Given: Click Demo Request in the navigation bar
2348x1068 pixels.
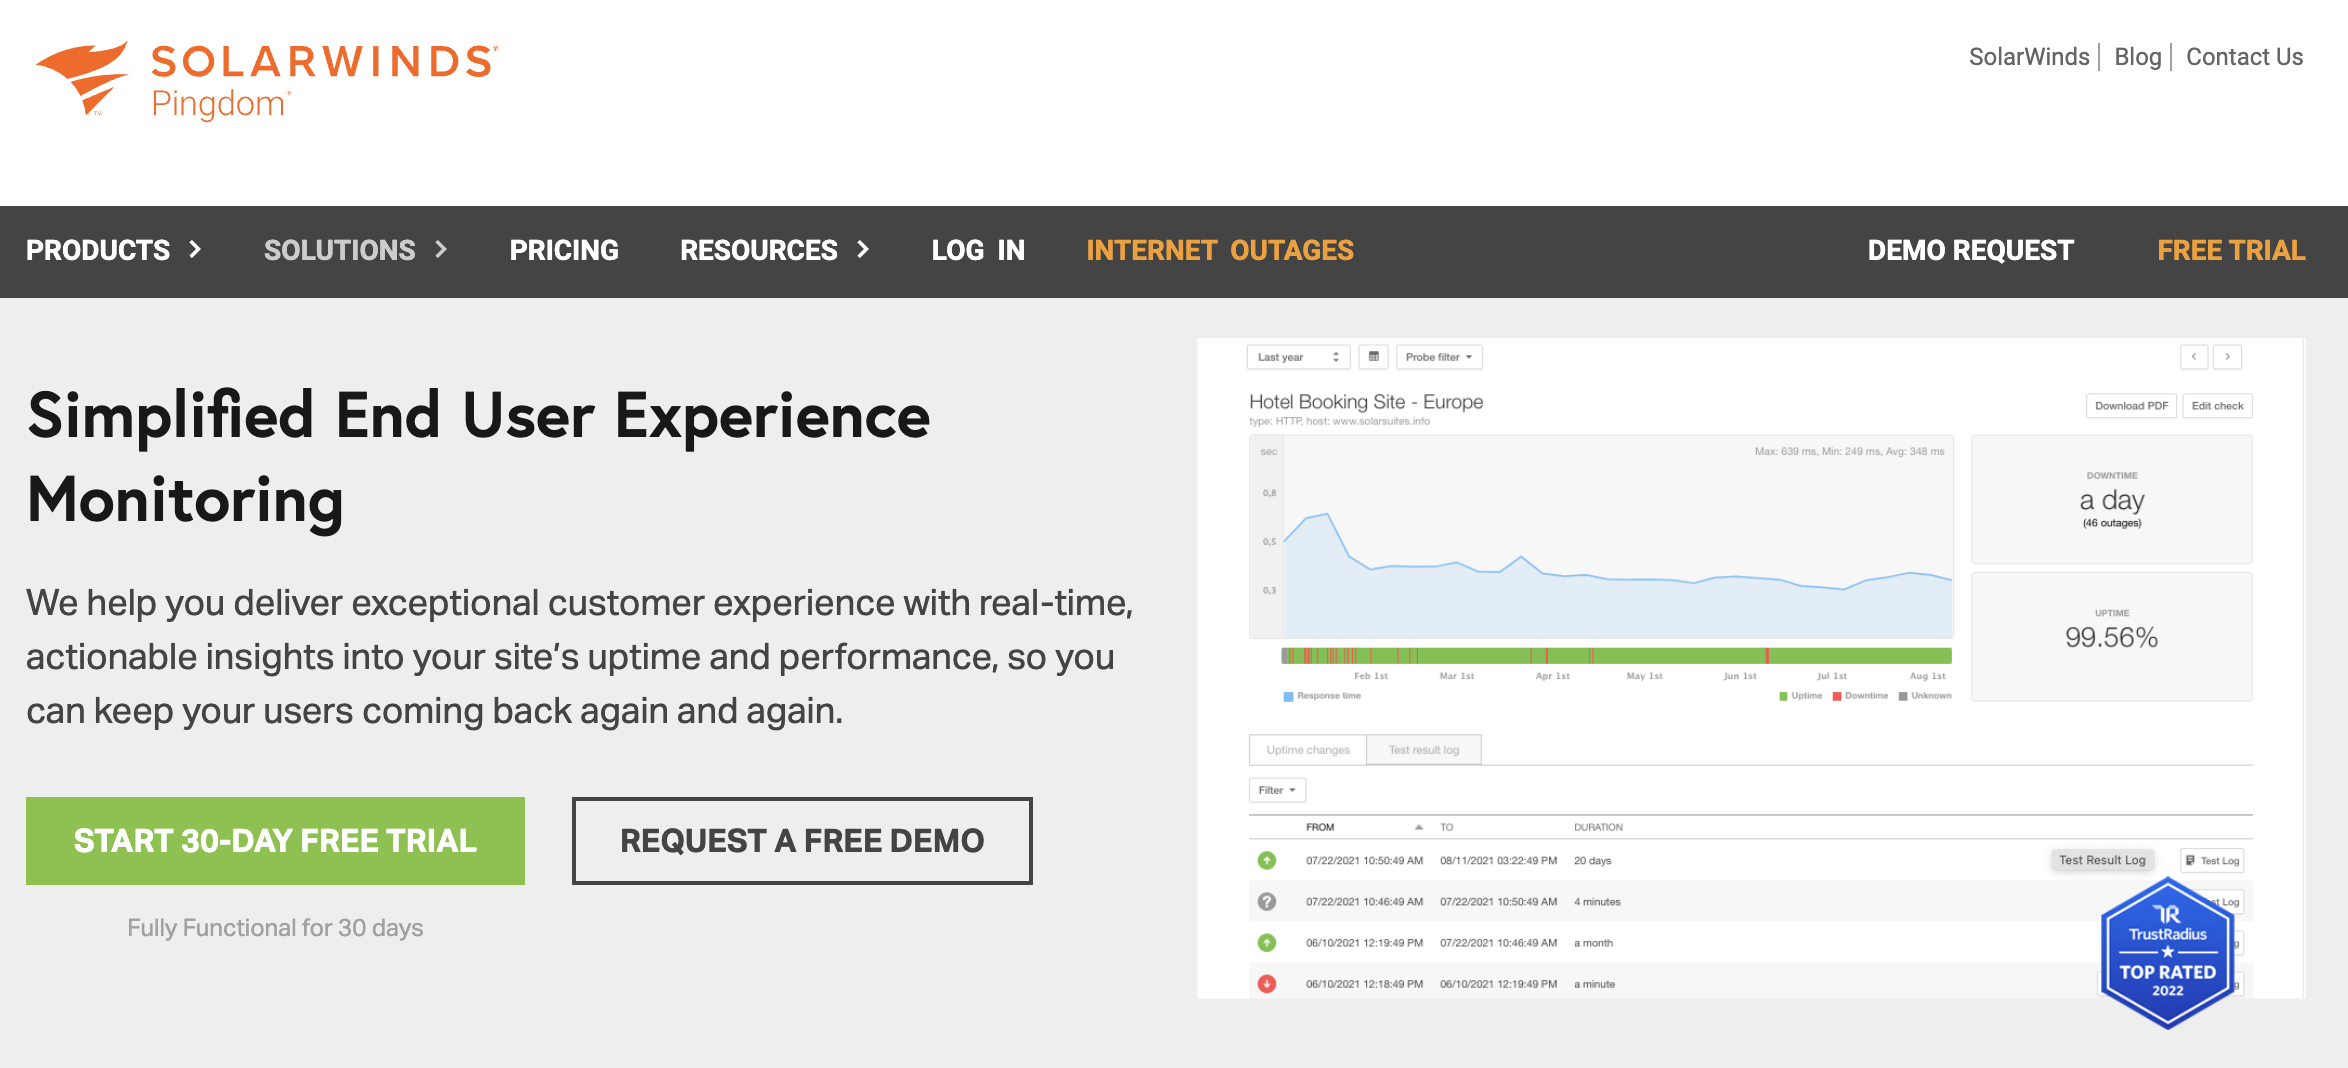Looking at the screenshot, I should point(1970,250).
